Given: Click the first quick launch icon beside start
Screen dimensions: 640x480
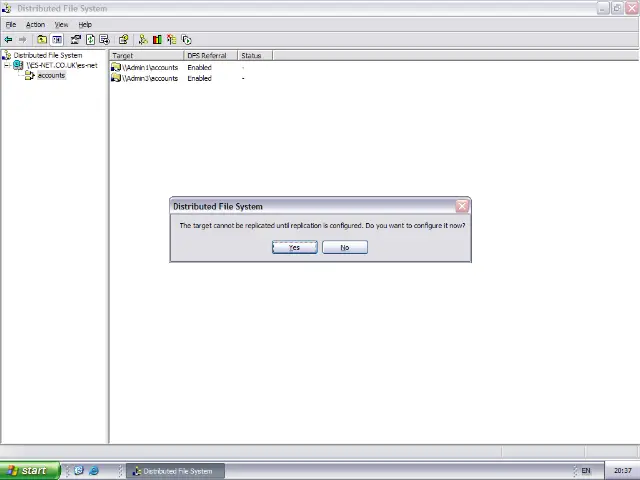Looking at the screenshot, I should point(79,471).
